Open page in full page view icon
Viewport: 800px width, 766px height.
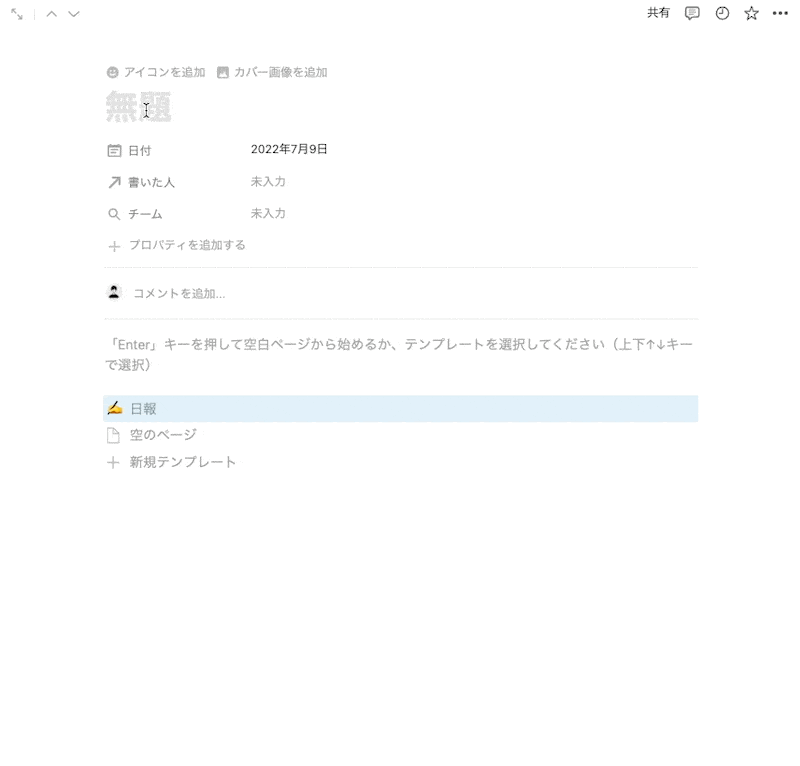click(17, 14)
